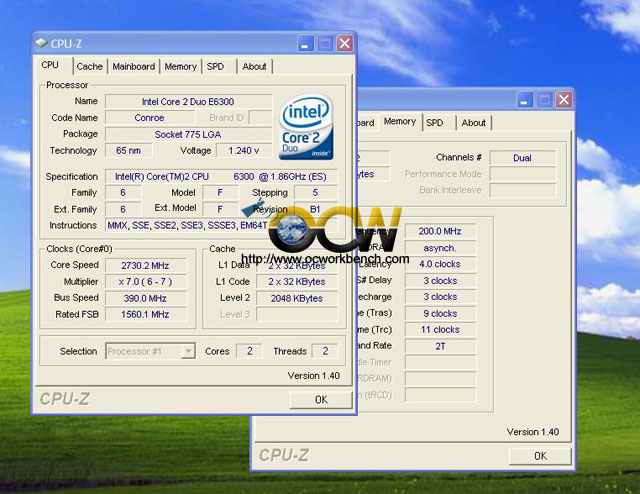Image resolution: width=640 pixels, height=494 pixels.
Task: Click the Instructions field listing MMX, SSE
Action: [221, 225]
